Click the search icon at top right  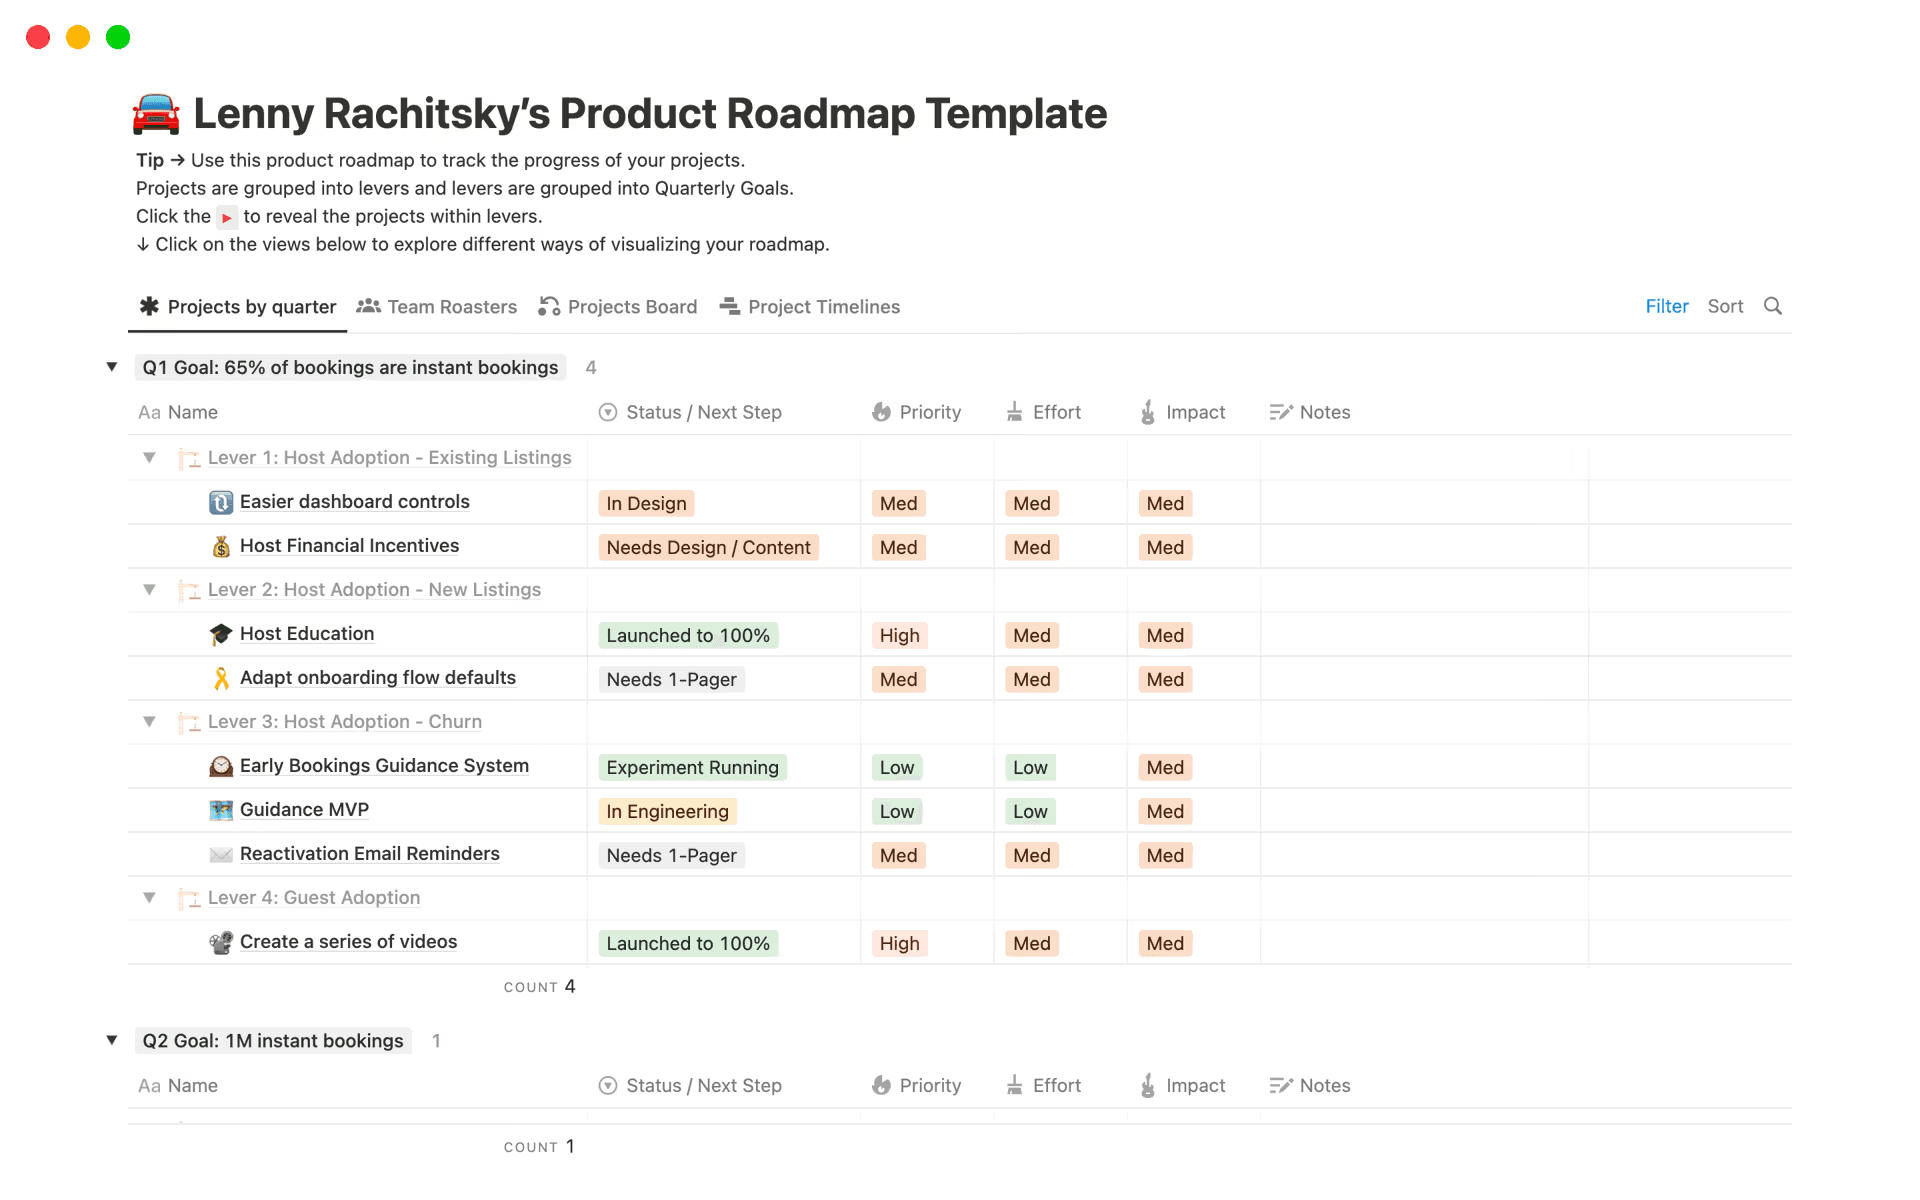pyautogui.click(x=1773, y=306)
